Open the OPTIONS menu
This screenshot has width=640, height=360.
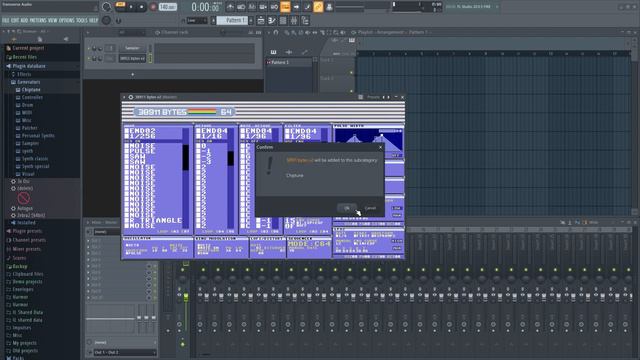67,20
